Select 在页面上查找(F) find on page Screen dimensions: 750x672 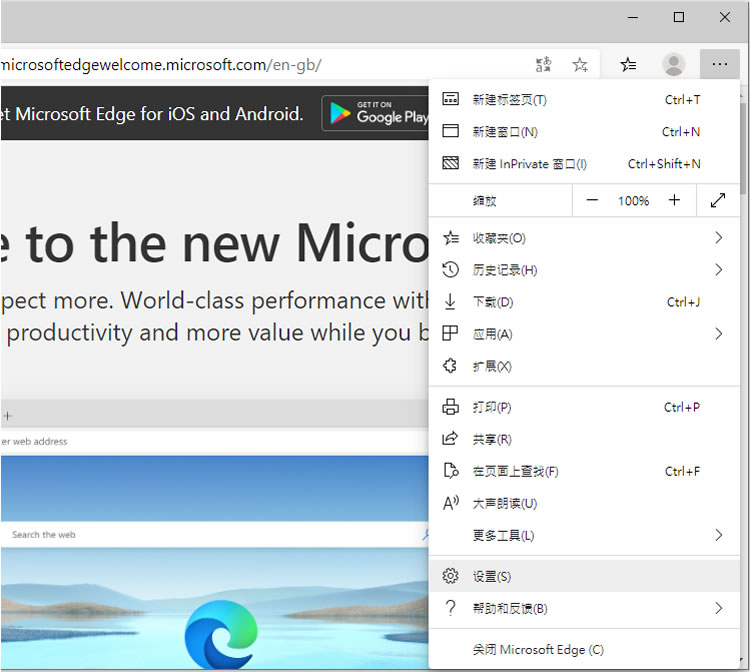[x=584, y=471]
